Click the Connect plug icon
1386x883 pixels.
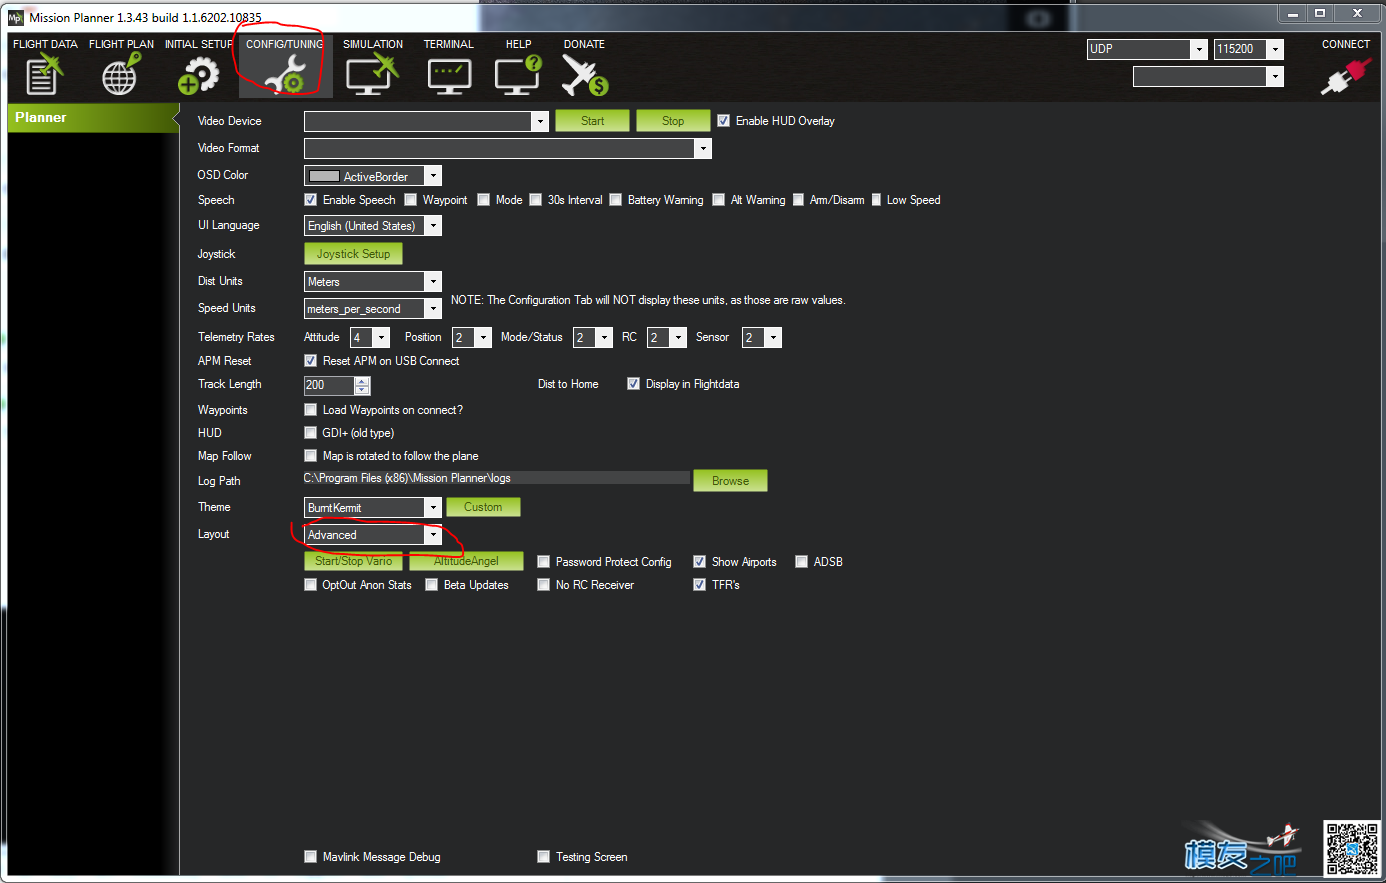[x=1345, y=76]
